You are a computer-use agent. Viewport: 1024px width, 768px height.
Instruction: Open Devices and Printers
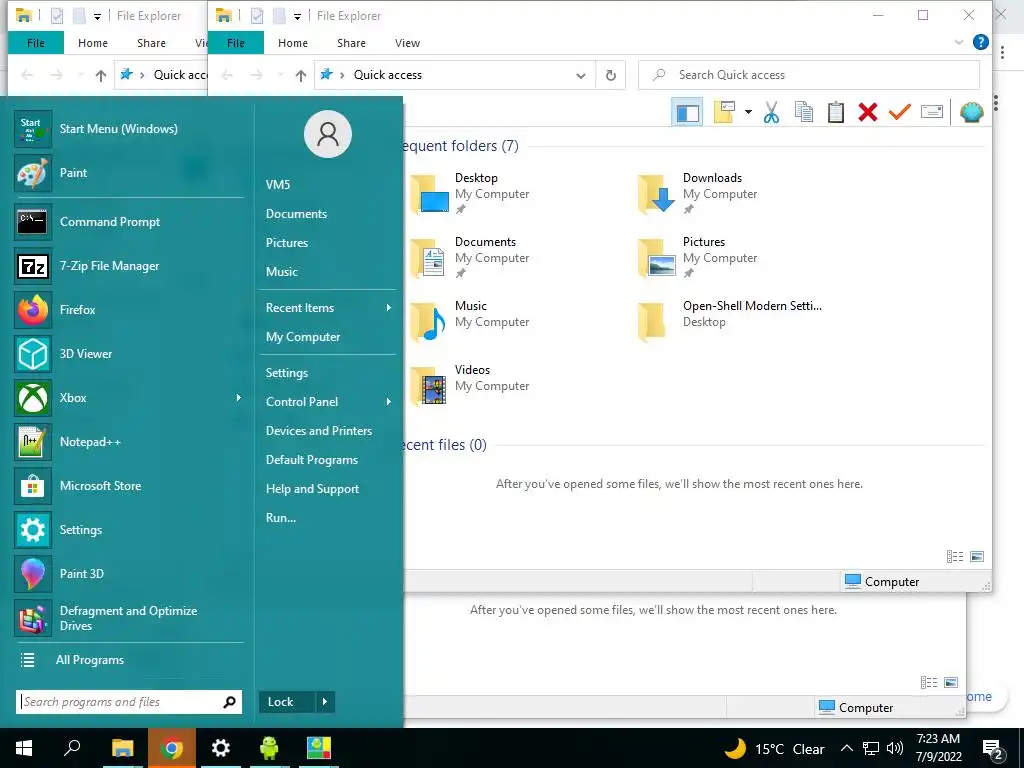coord(319,431)
